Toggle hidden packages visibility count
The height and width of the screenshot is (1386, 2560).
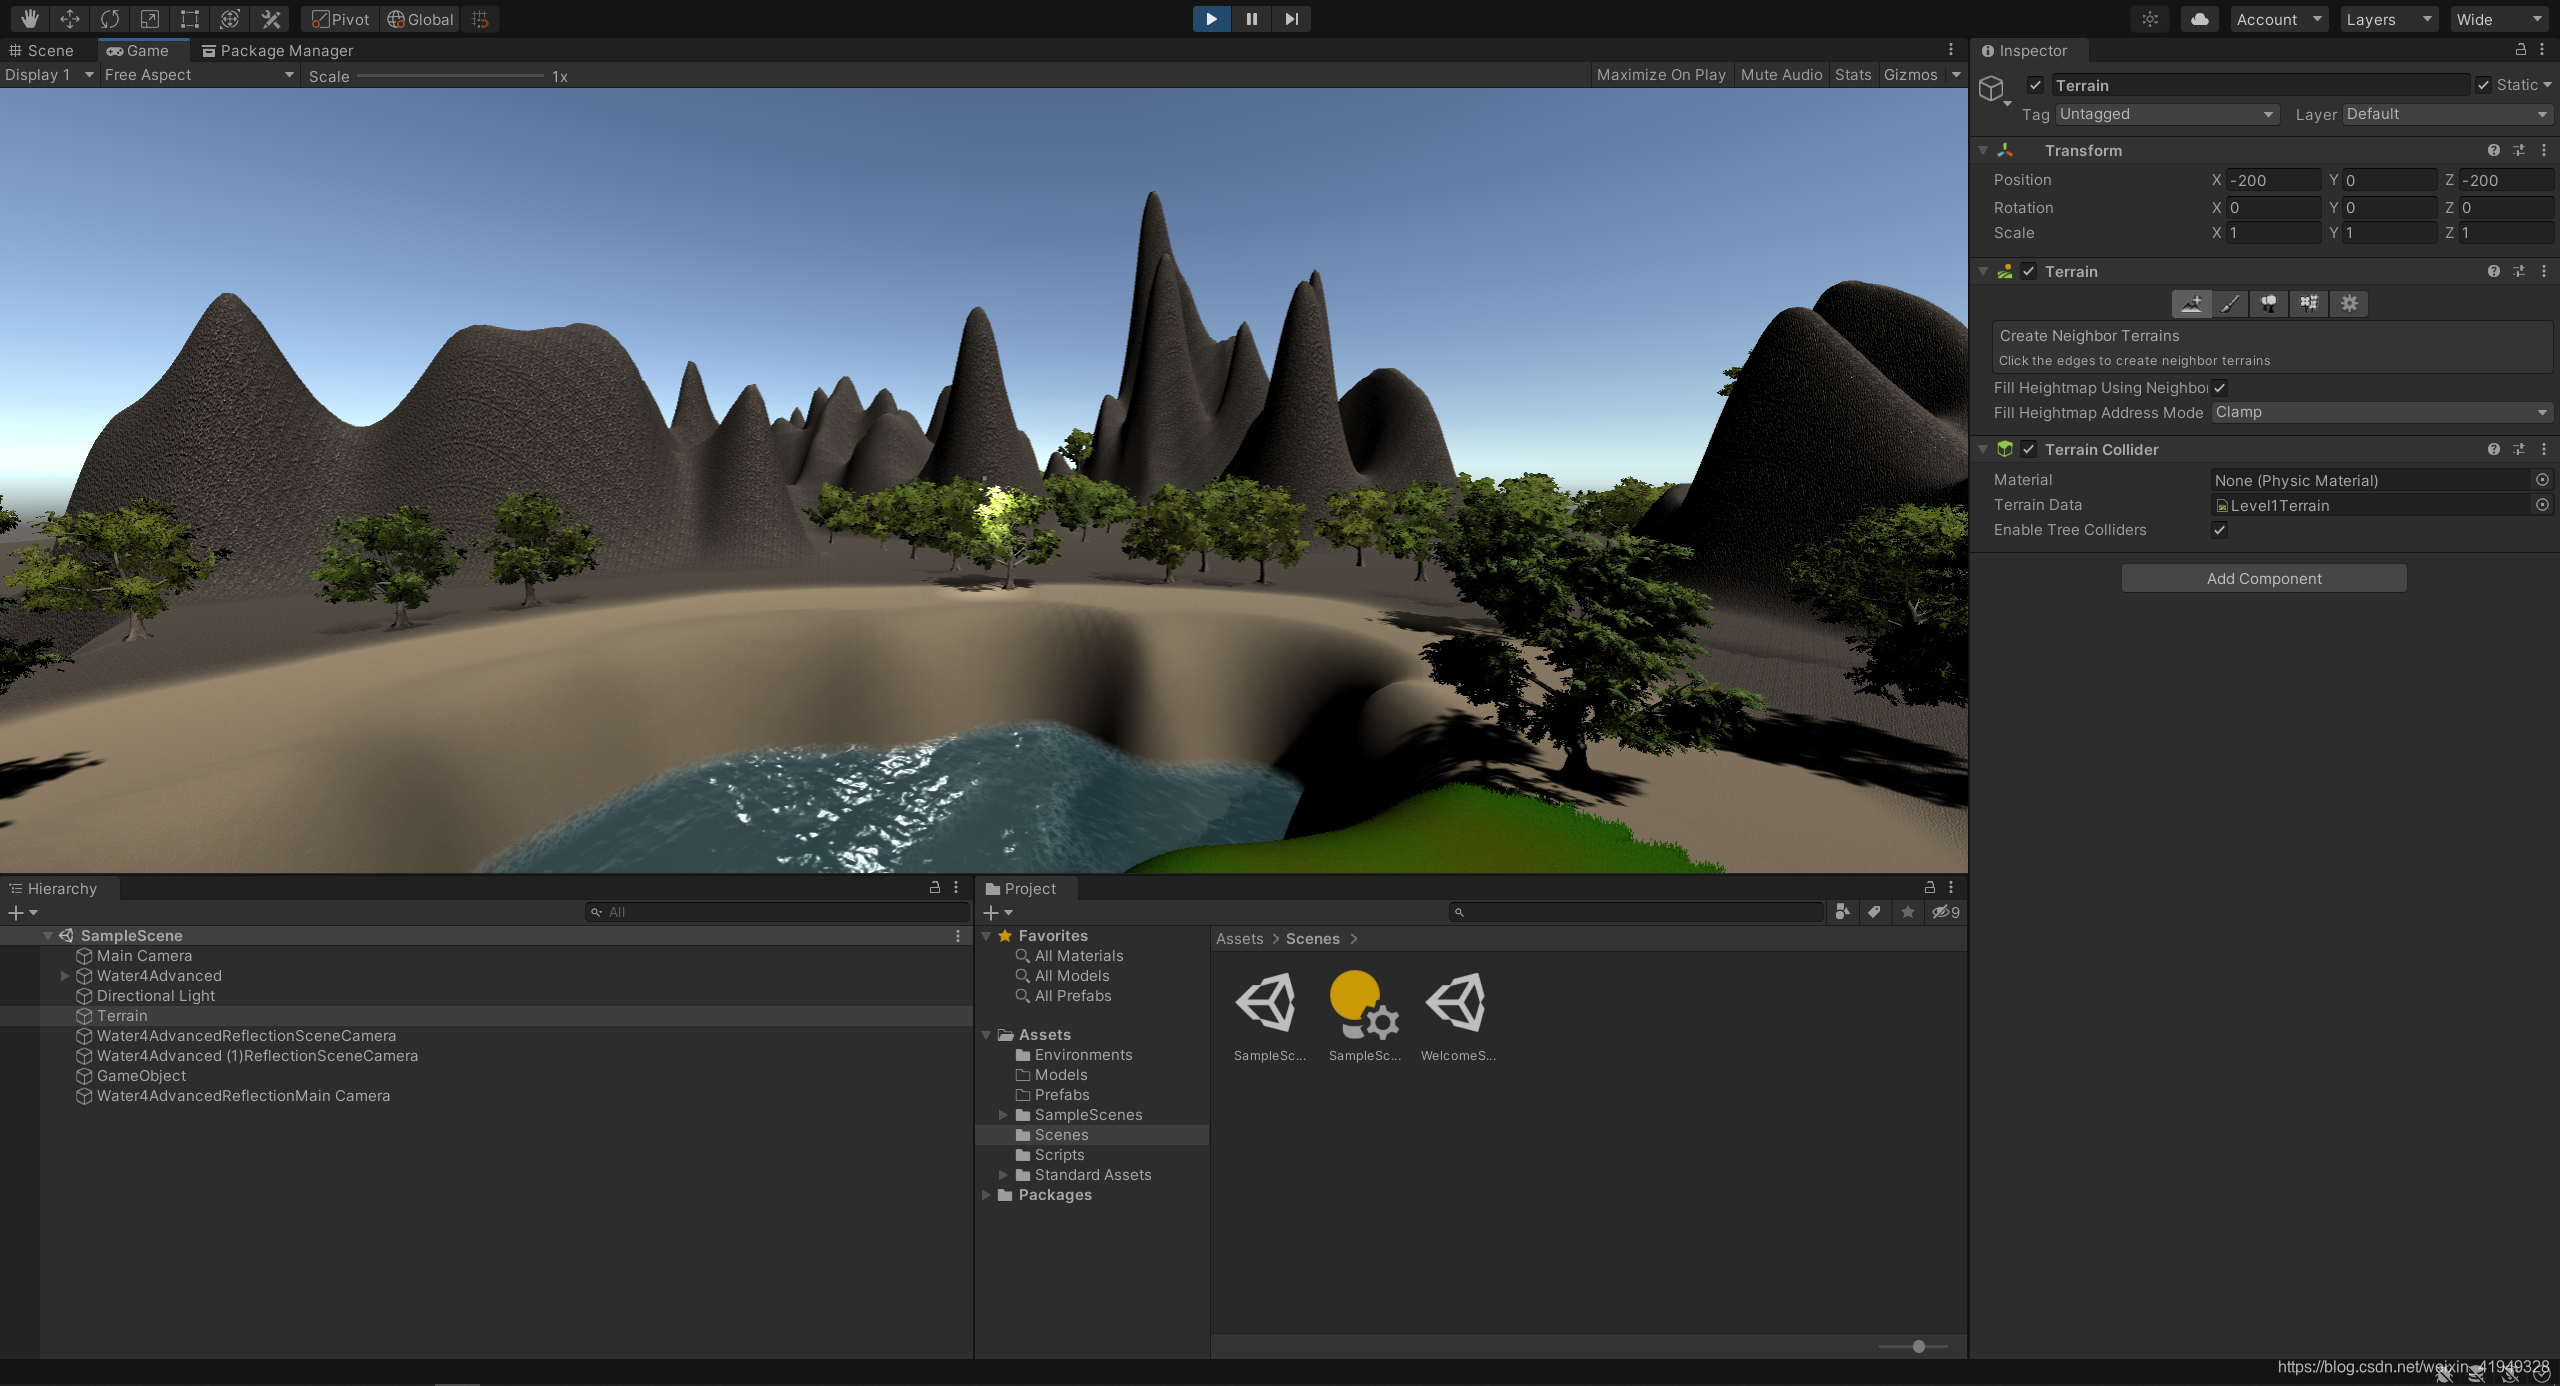1946,912
